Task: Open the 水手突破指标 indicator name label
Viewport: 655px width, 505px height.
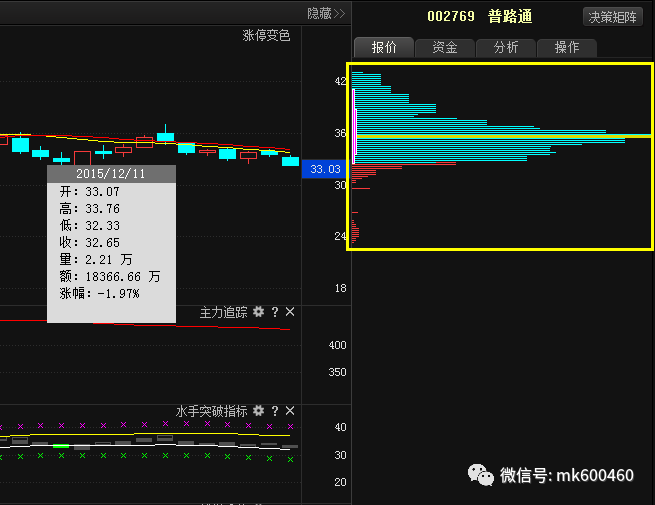Action: (x=211, y=411)
